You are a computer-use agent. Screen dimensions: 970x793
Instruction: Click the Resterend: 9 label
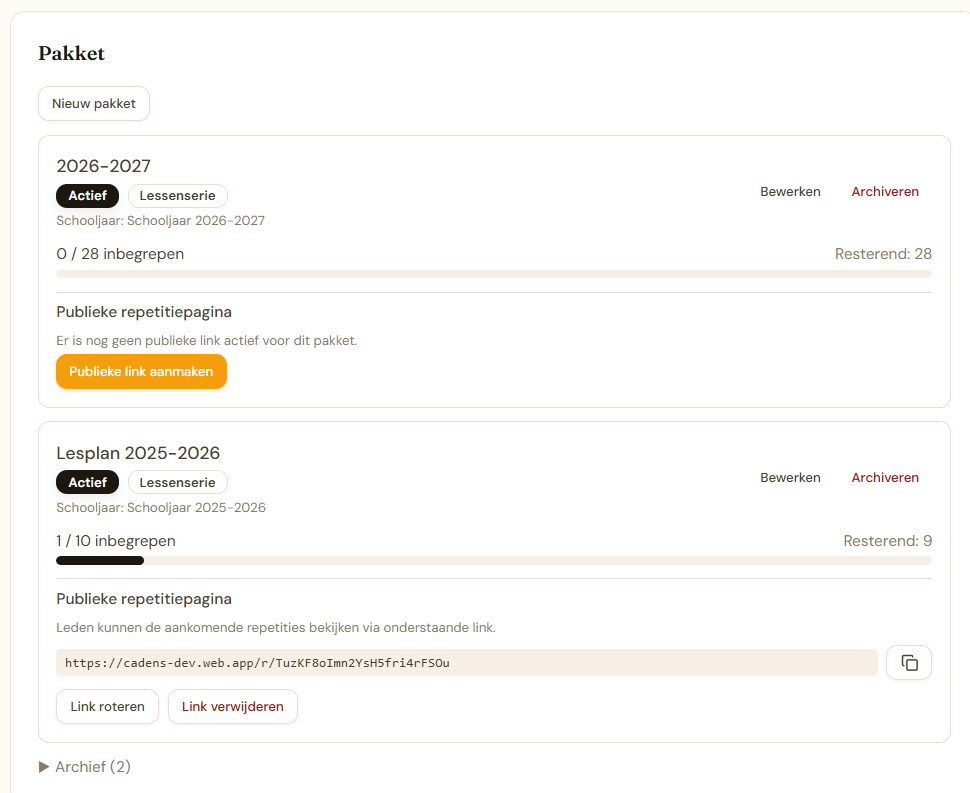[887, 541]
